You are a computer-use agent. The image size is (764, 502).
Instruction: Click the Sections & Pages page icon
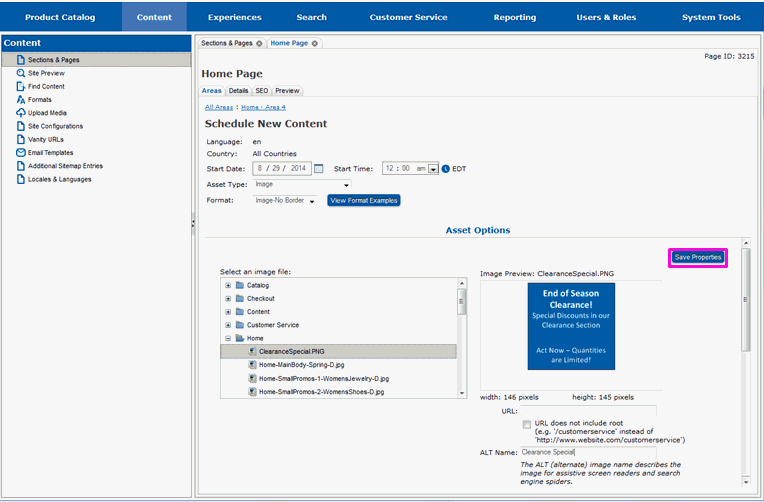point(20,59)
